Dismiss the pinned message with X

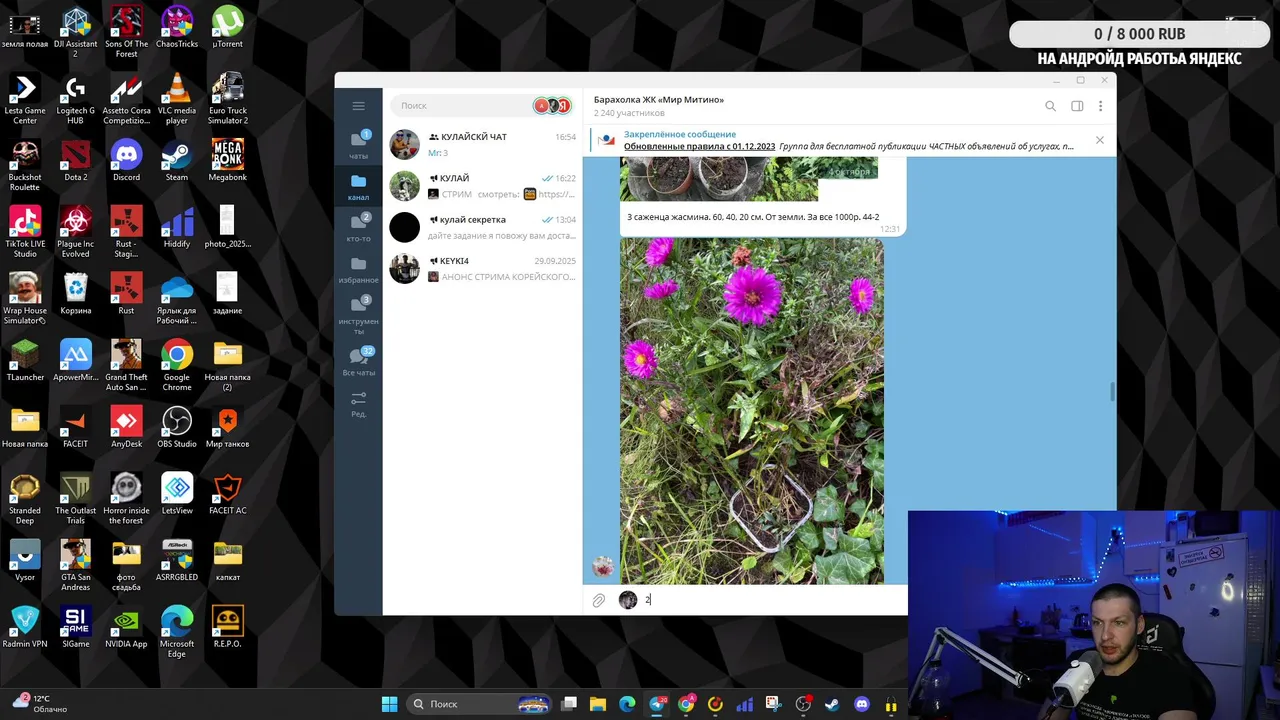(1099, 140)
